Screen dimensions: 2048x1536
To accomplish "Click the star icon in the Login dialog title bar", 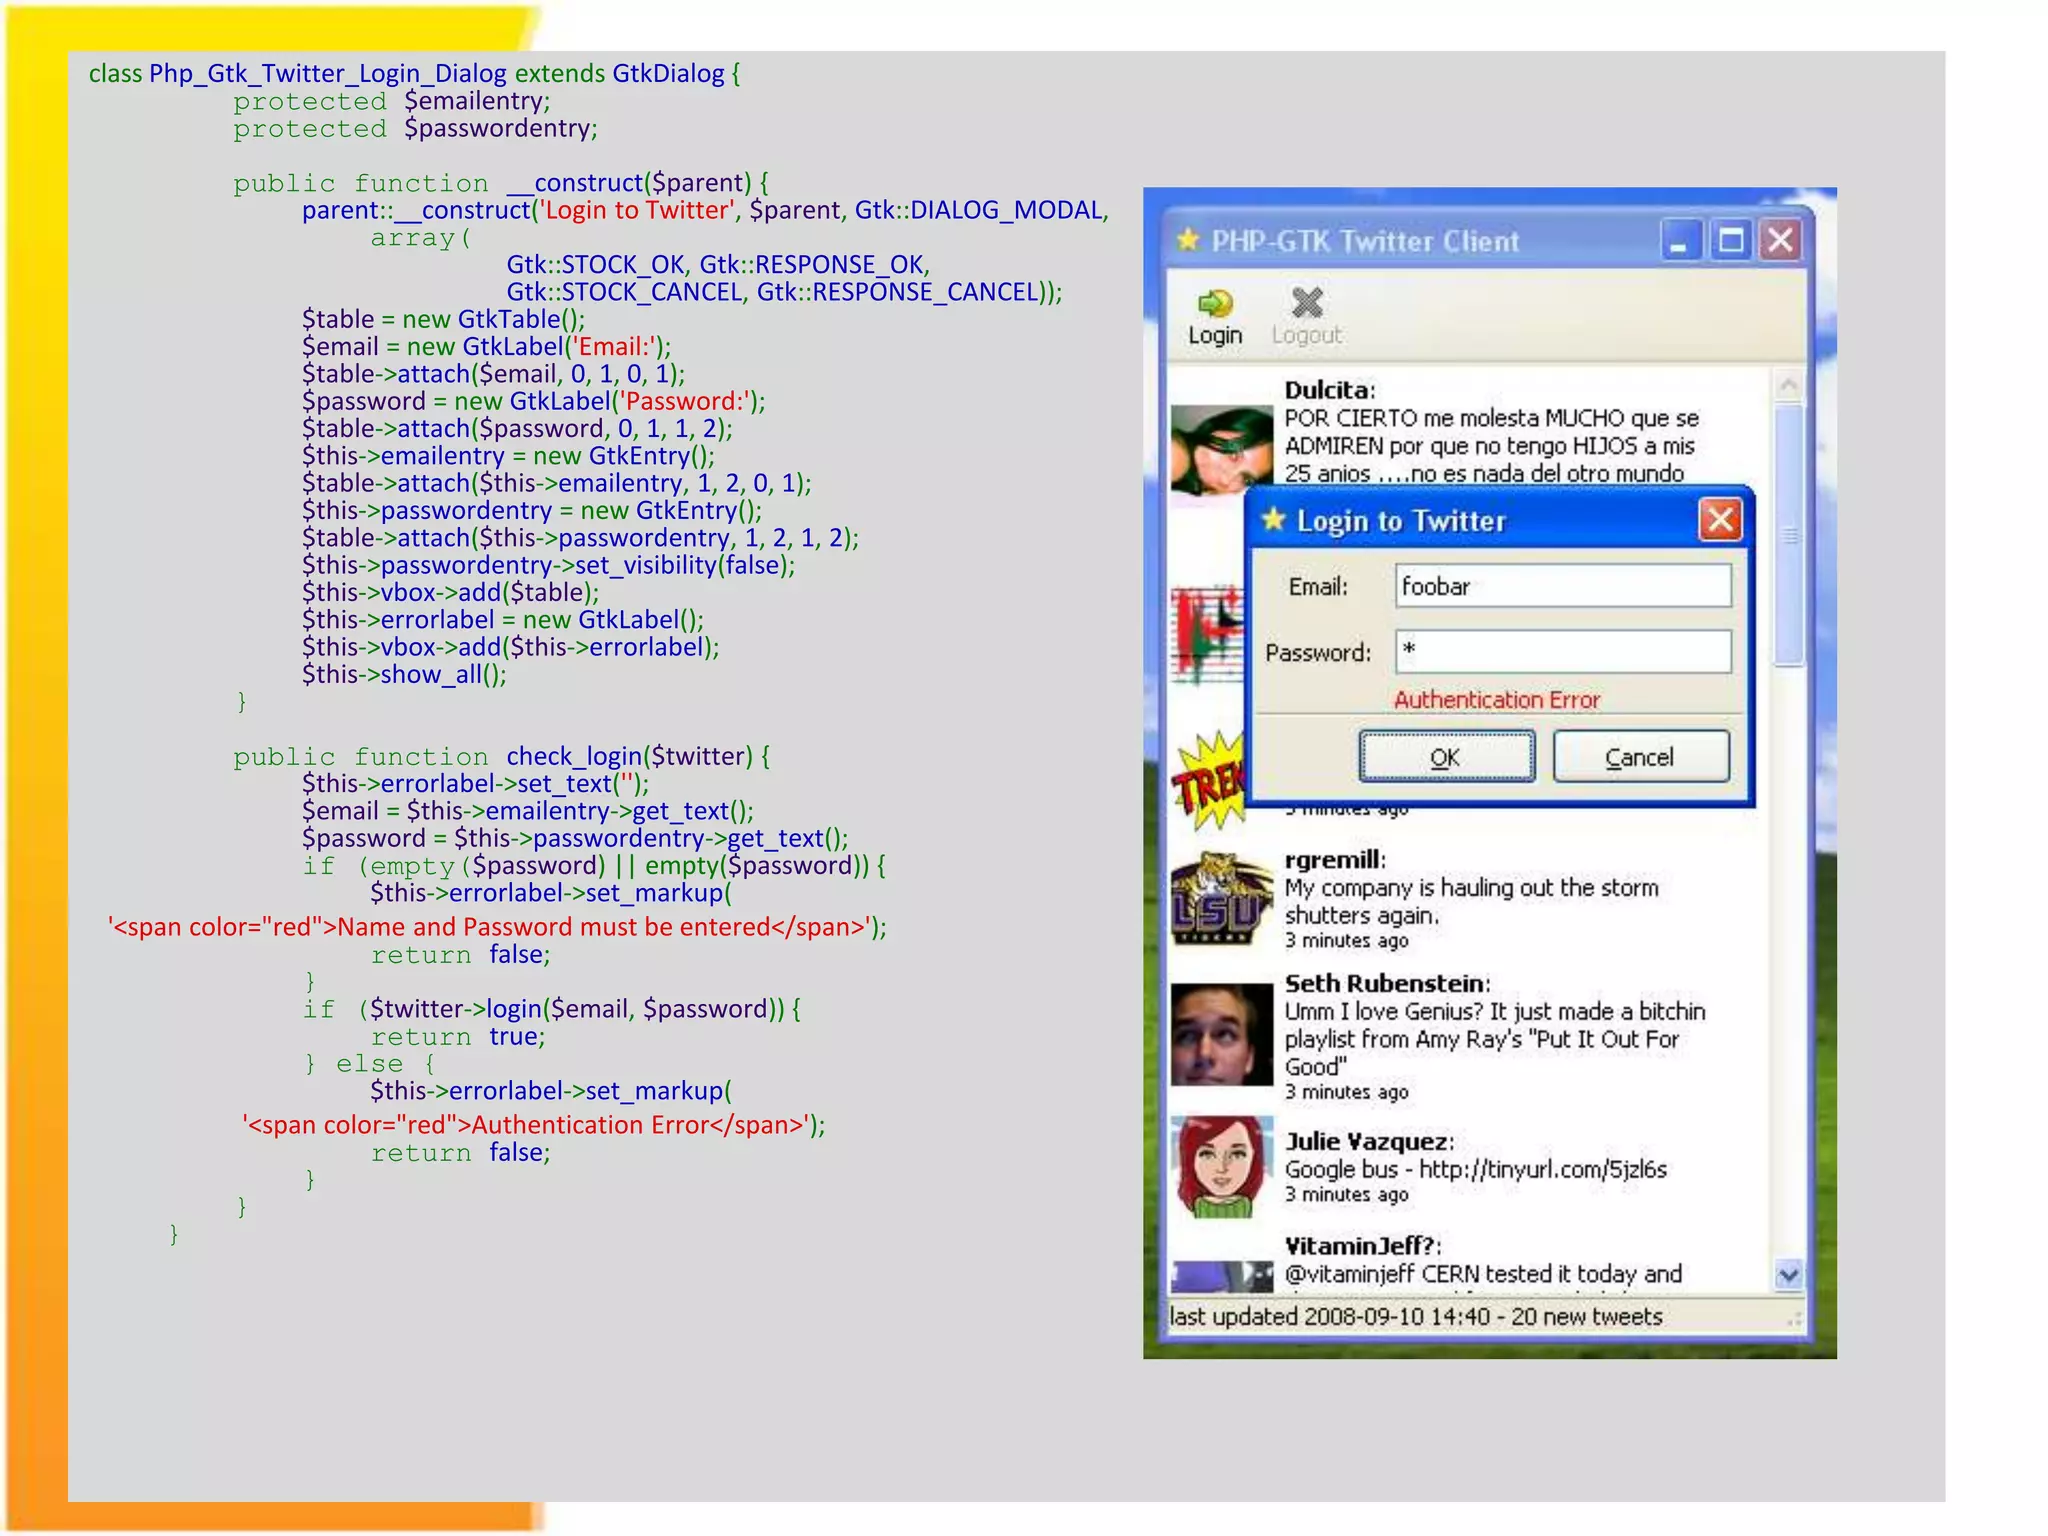I will [1273, 519].
